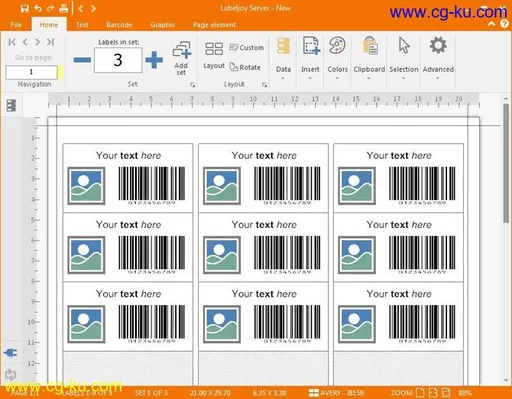Select 'Your text here' in middle-right label

click(x=399, y=225)
